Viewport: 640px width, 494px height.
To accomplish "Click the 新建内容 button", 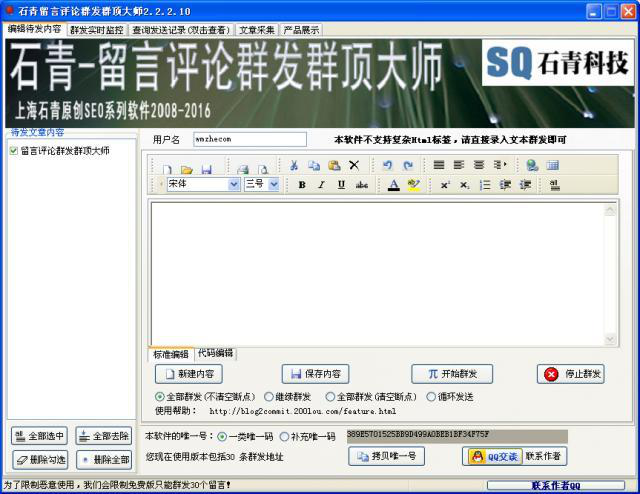I will pos(189,374).
